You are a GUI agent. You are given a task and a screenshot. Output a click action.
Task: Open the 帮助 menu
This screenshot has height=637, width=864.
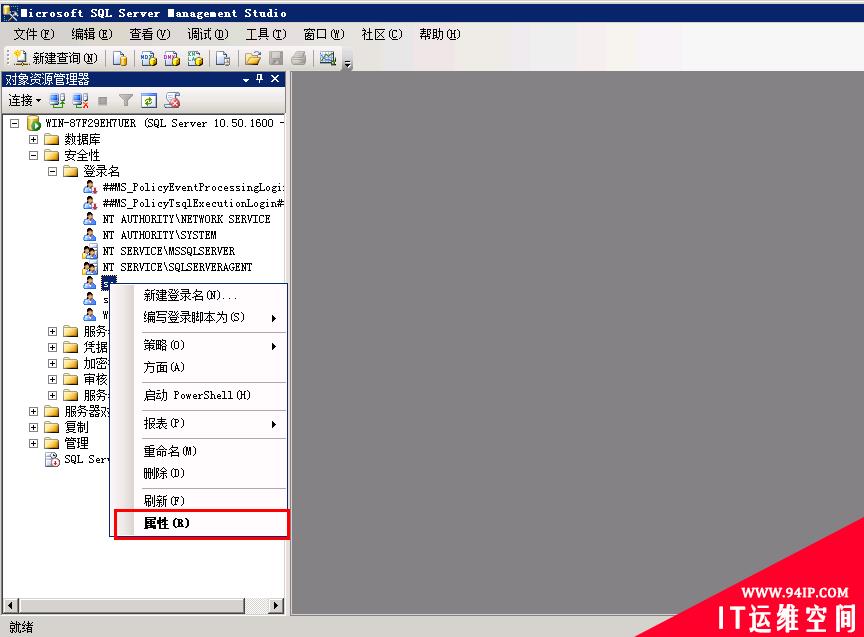[440, 35]
